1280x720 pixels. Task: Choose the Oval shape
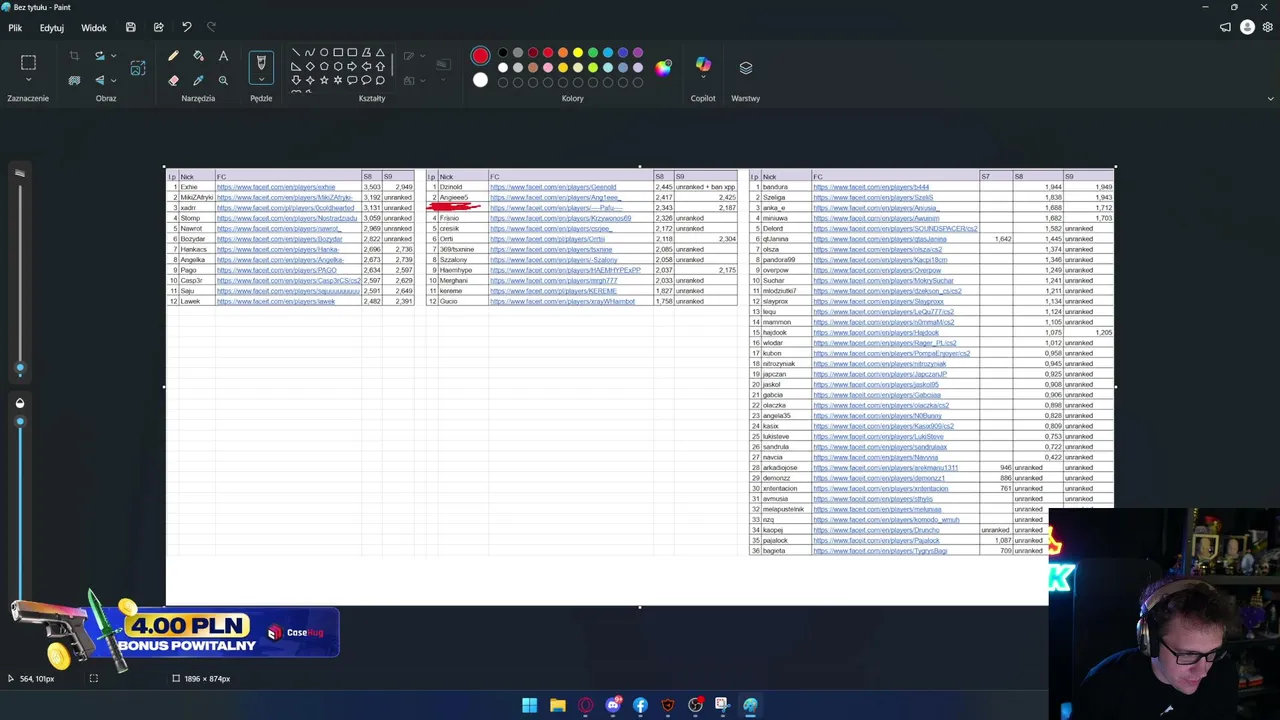324,52
